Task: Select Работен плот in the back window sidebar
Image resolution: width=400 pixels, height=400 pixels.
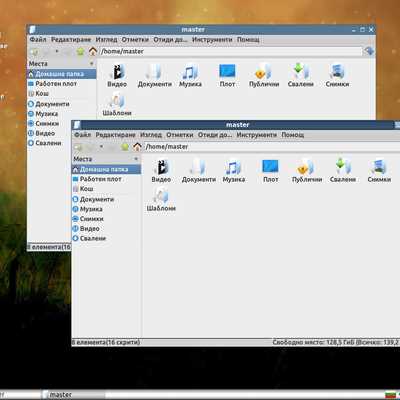Action: tap(62, 84)
